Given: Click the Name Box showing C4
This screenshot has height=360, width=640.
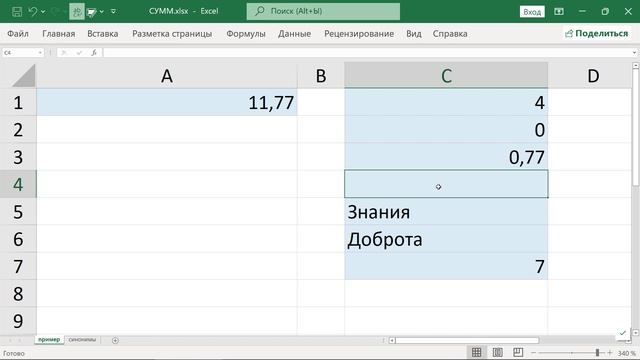Looking at the screenshot, I should click(x=19, y=53).
